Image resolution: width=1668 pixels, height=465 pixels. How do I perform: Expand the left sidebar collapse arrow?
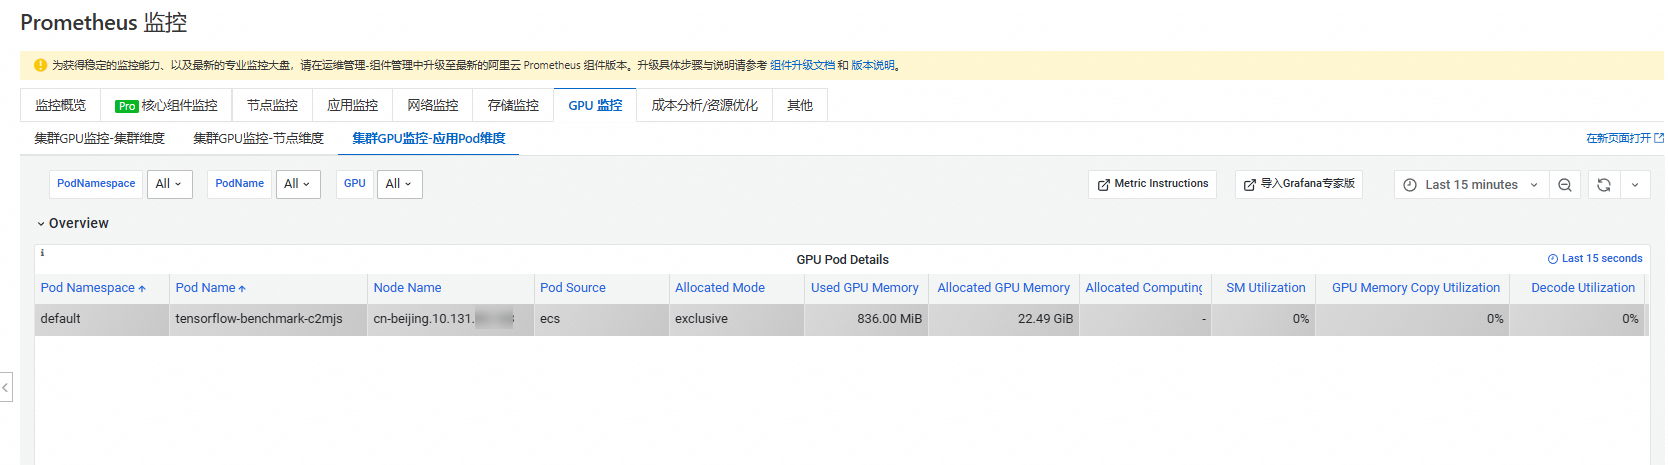5,386
